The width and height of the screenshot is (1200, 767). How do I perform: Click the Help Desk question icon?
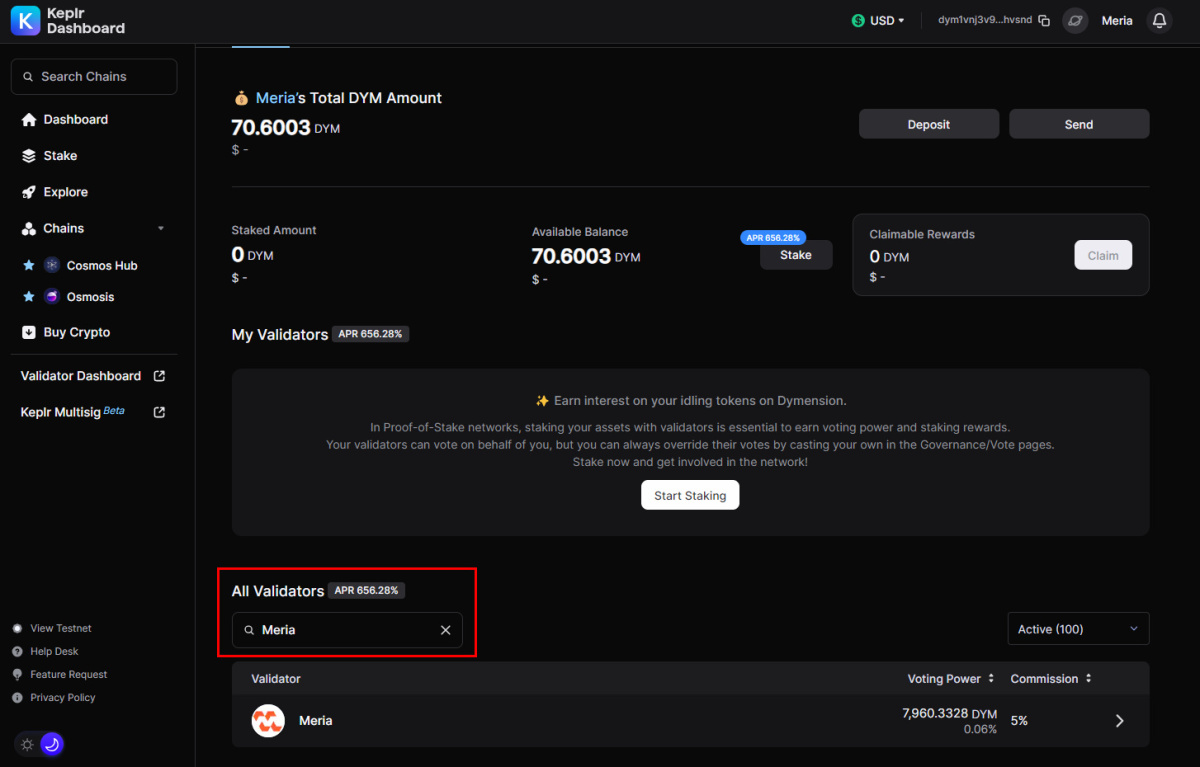click(17, 651)
